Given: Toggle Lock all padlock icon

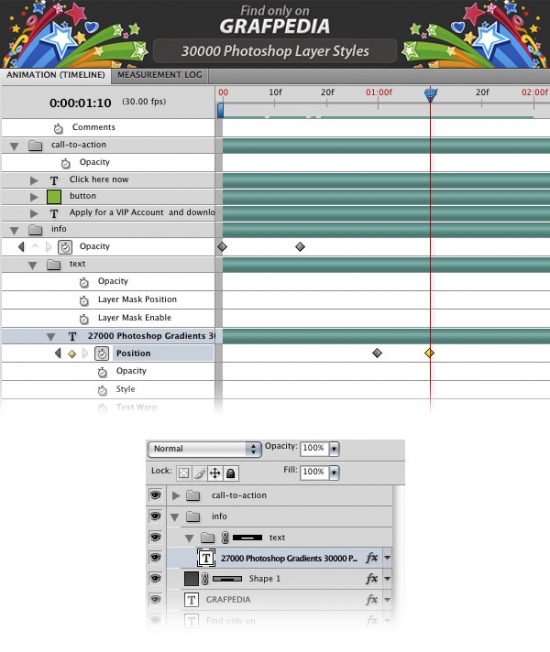Looking at the screenshot, I should [231, 473].
